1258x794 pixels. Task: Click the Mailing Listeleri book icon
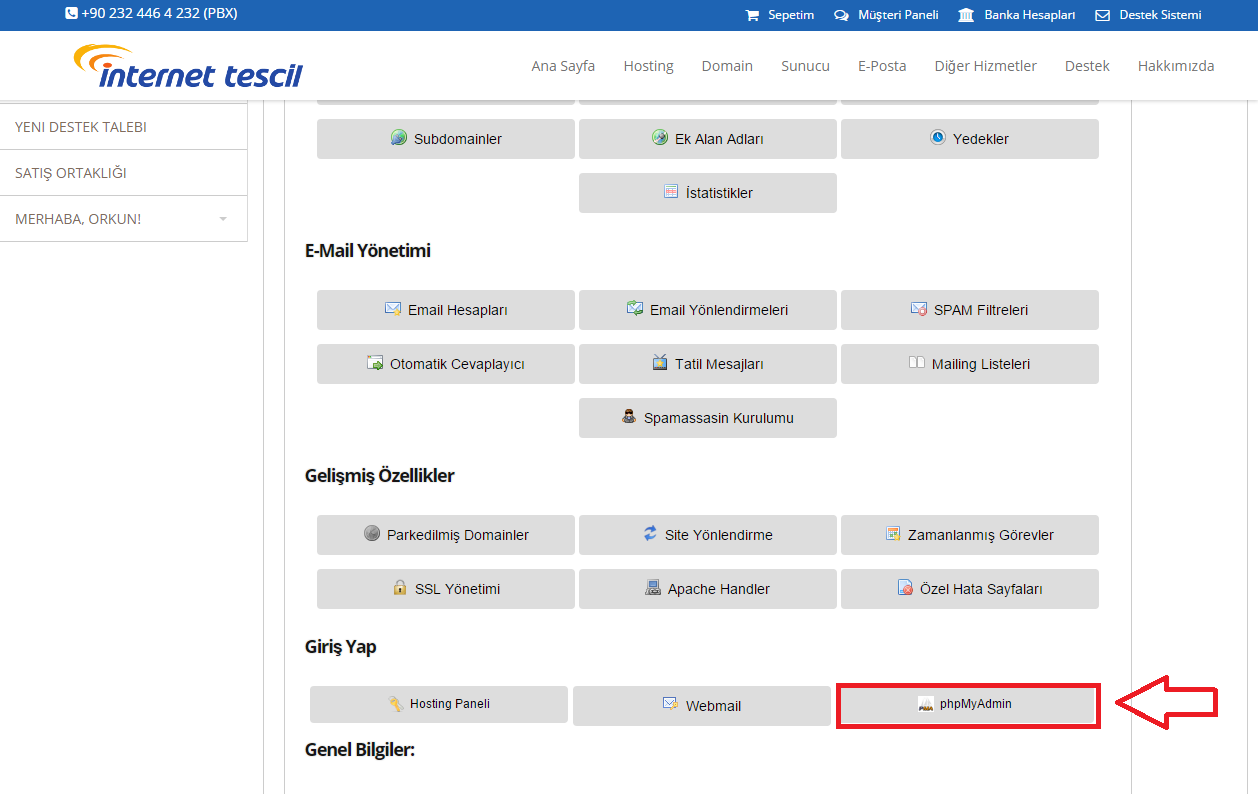click(x=917, y=363)
